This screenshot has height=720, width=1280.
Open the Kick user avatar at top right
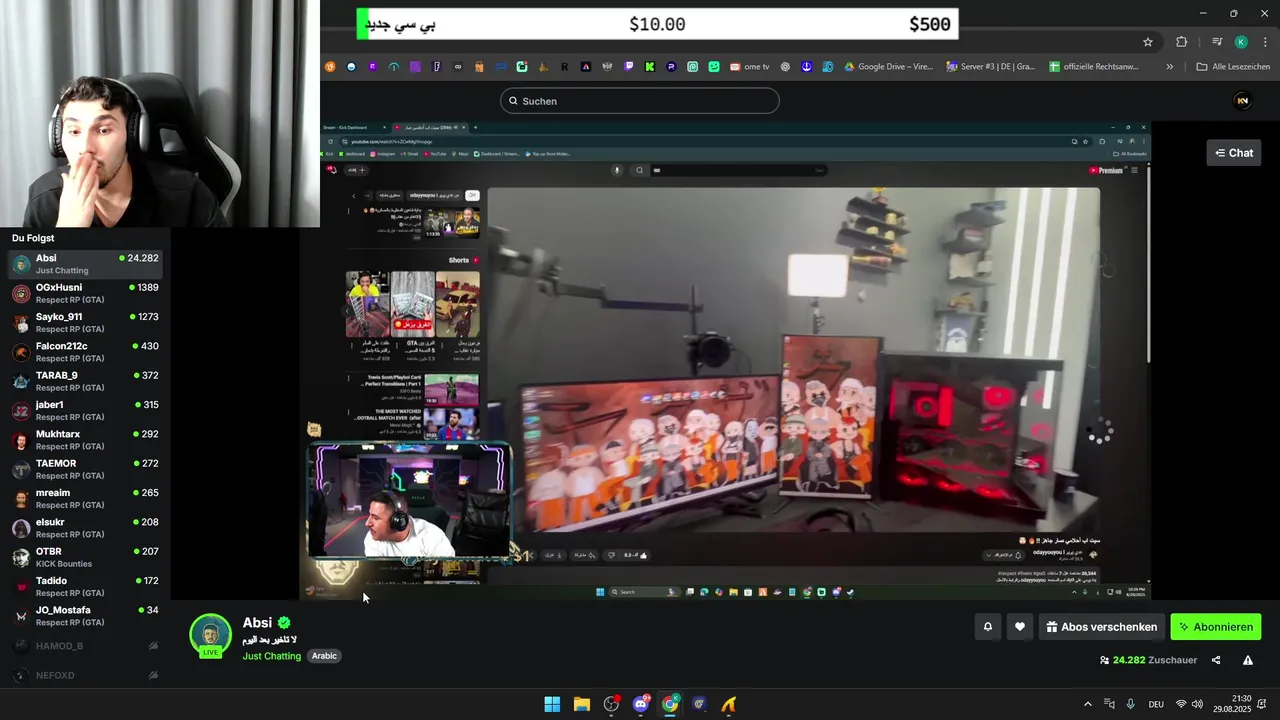click(1243, 101)
